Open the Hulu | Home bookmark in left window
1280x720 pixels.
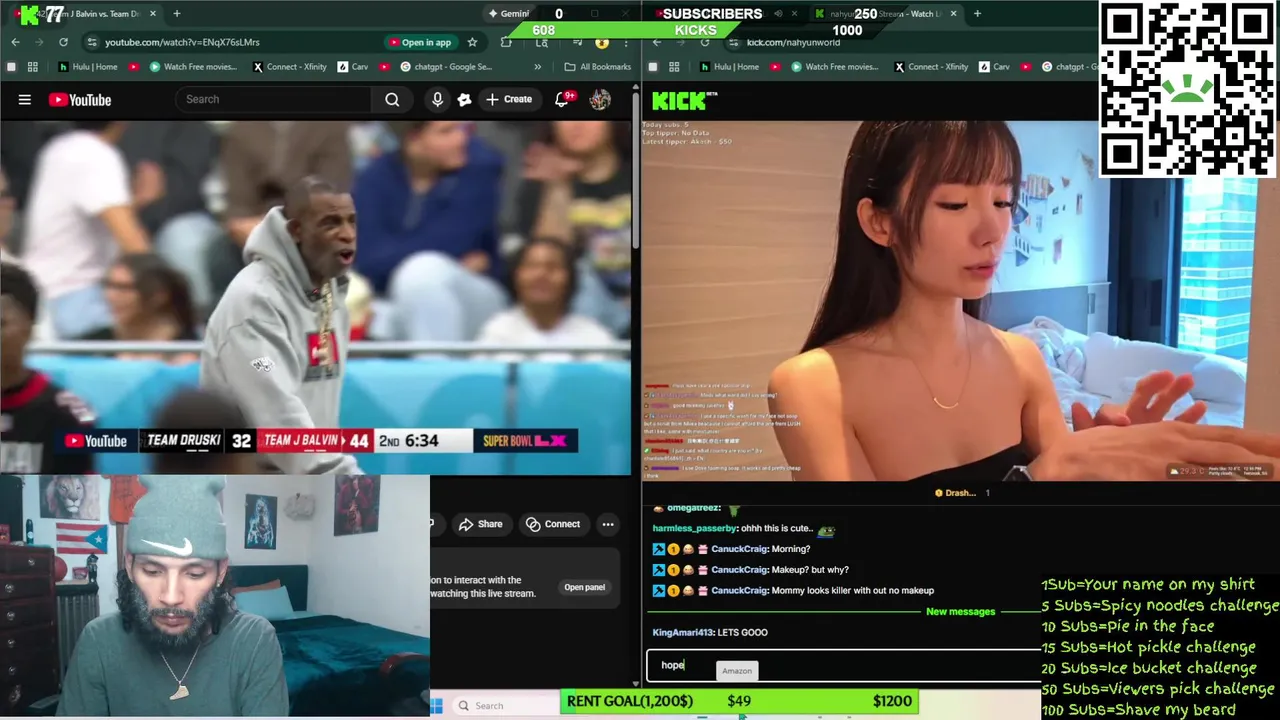pyautogui.click(x=88, y=67)
